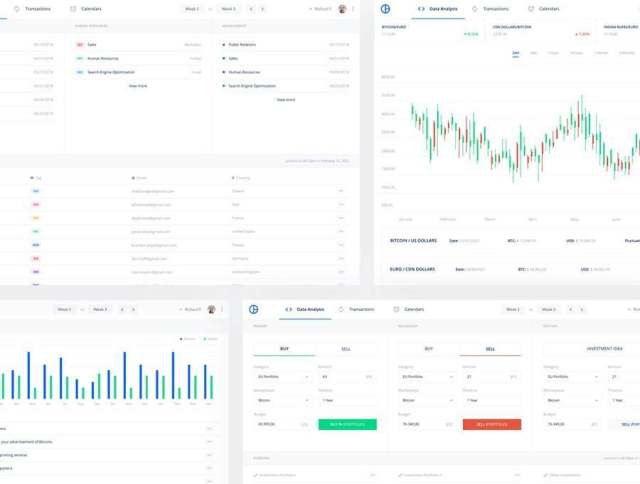This screenshot has width=640, height=484.
Task: Click View more under the Search Engine Optimization tag list
Action: 138,86
